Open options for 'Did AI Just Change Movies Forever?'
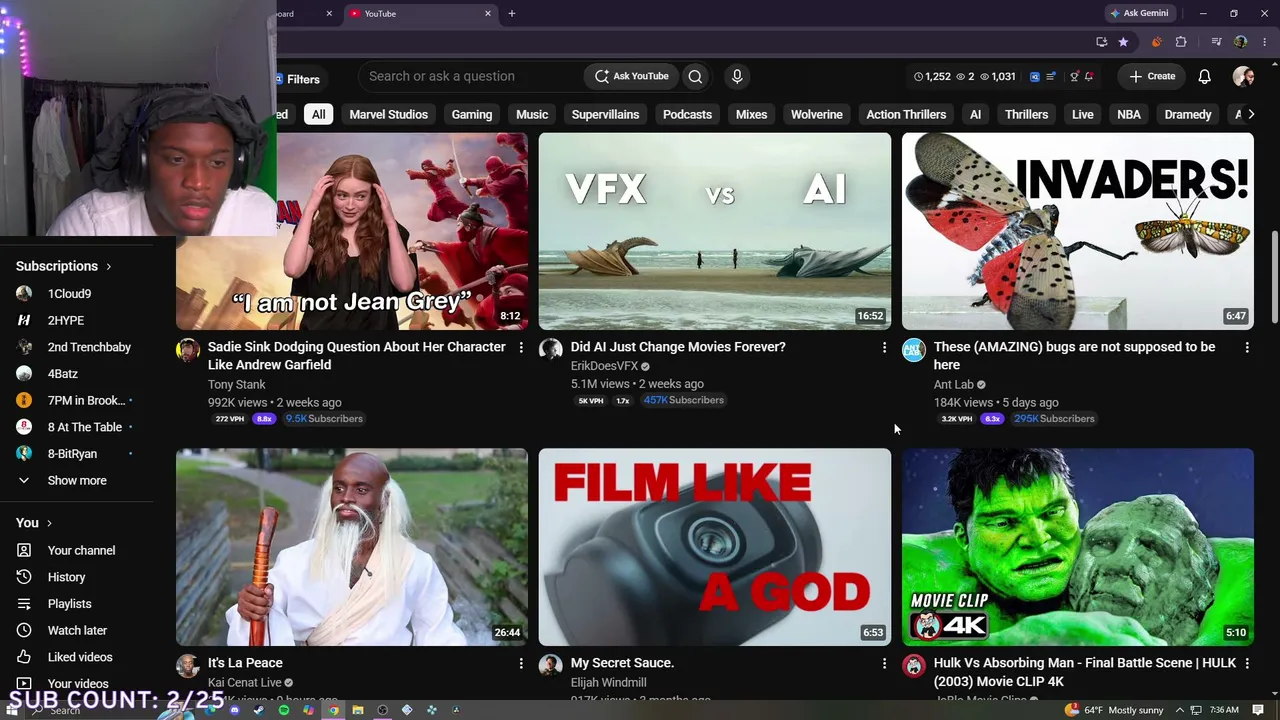Viewport: 1280px width, 720px height. pos(884,347)
